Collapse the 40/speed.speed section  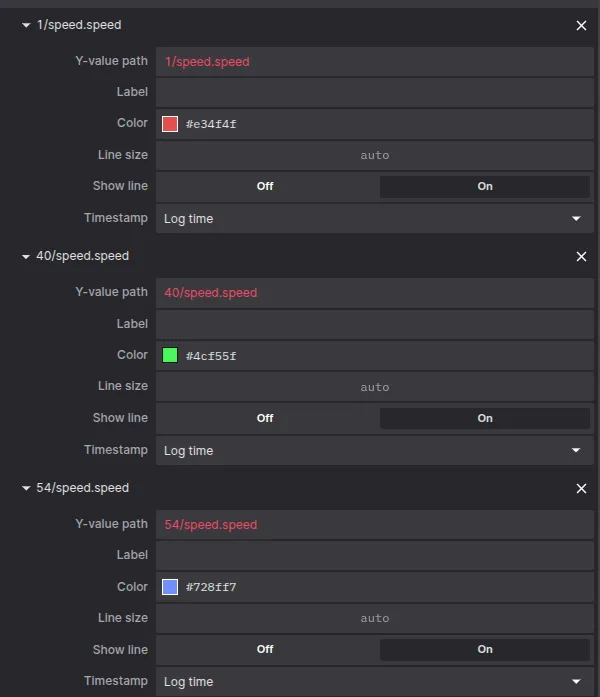pos(26,257)
